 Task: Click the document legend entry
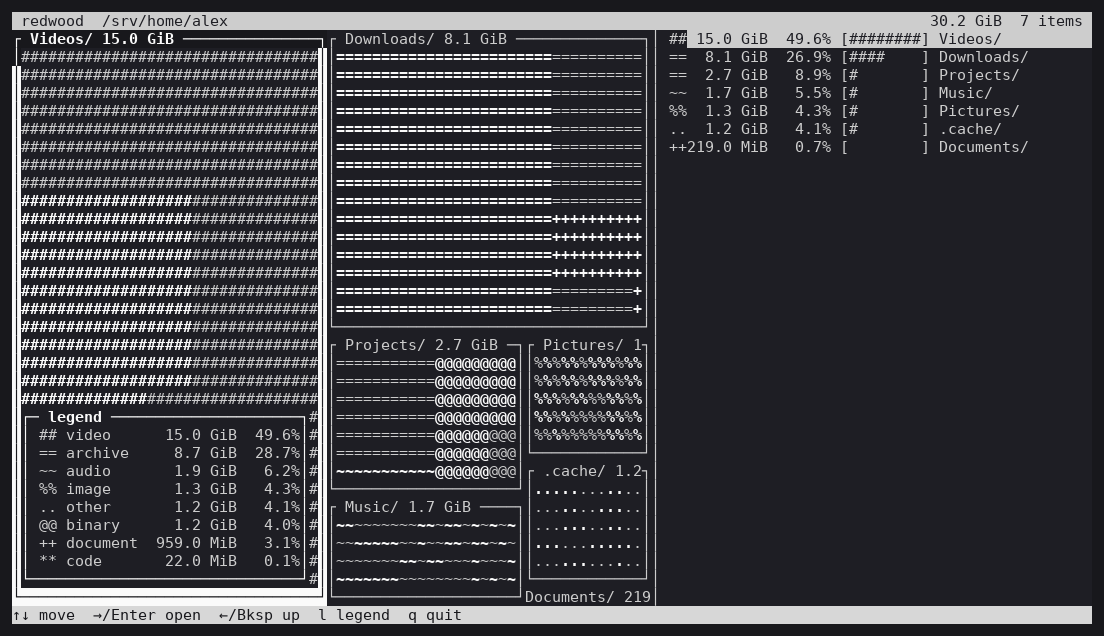click(x=170, y=543)
